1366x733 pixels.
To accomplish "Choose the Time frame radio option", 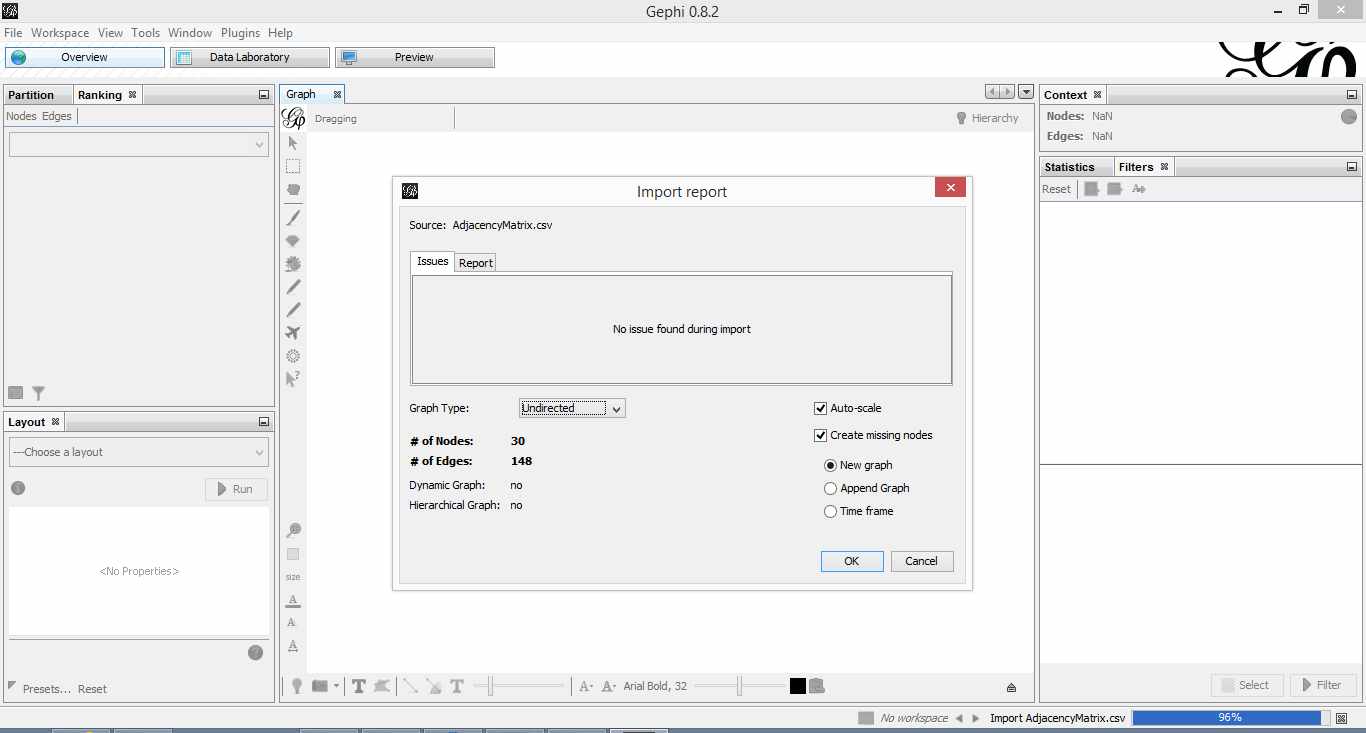I will pyautogui.click(x=830, y=511).
